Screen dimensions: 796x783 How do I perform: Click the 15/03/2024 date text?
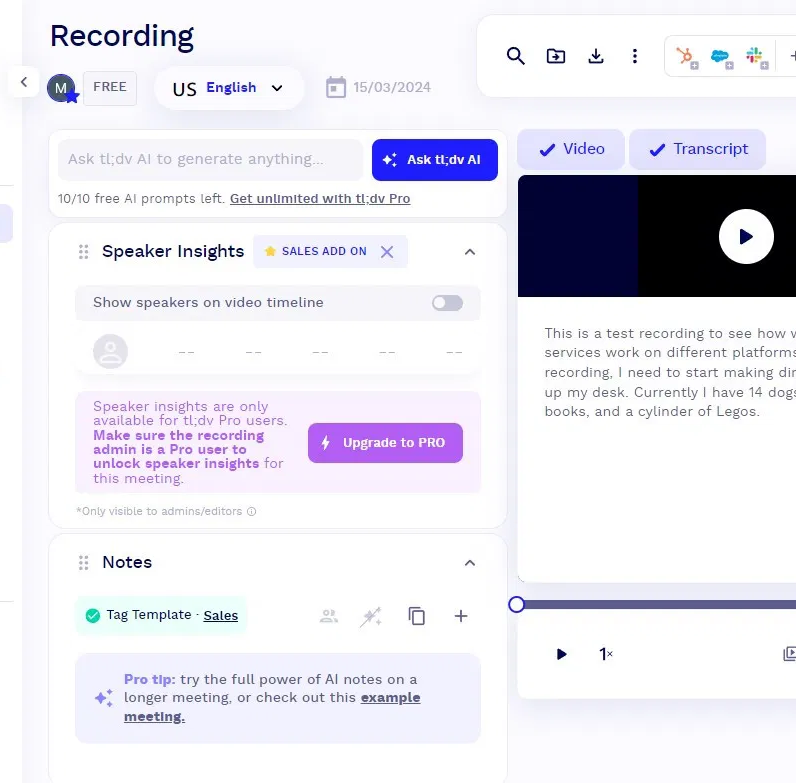392,87
